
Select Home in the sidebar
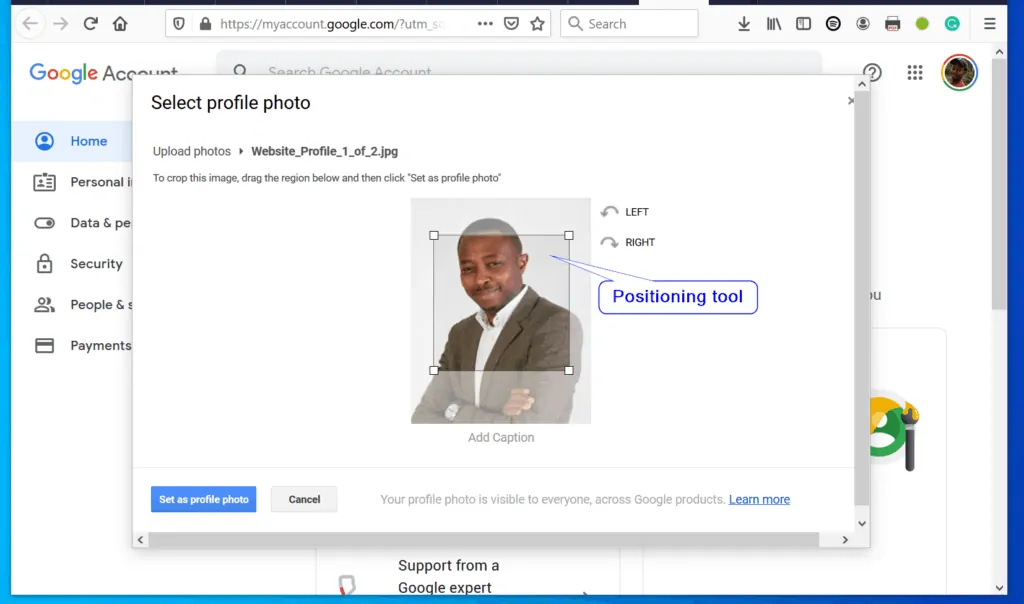pos(88,141)
